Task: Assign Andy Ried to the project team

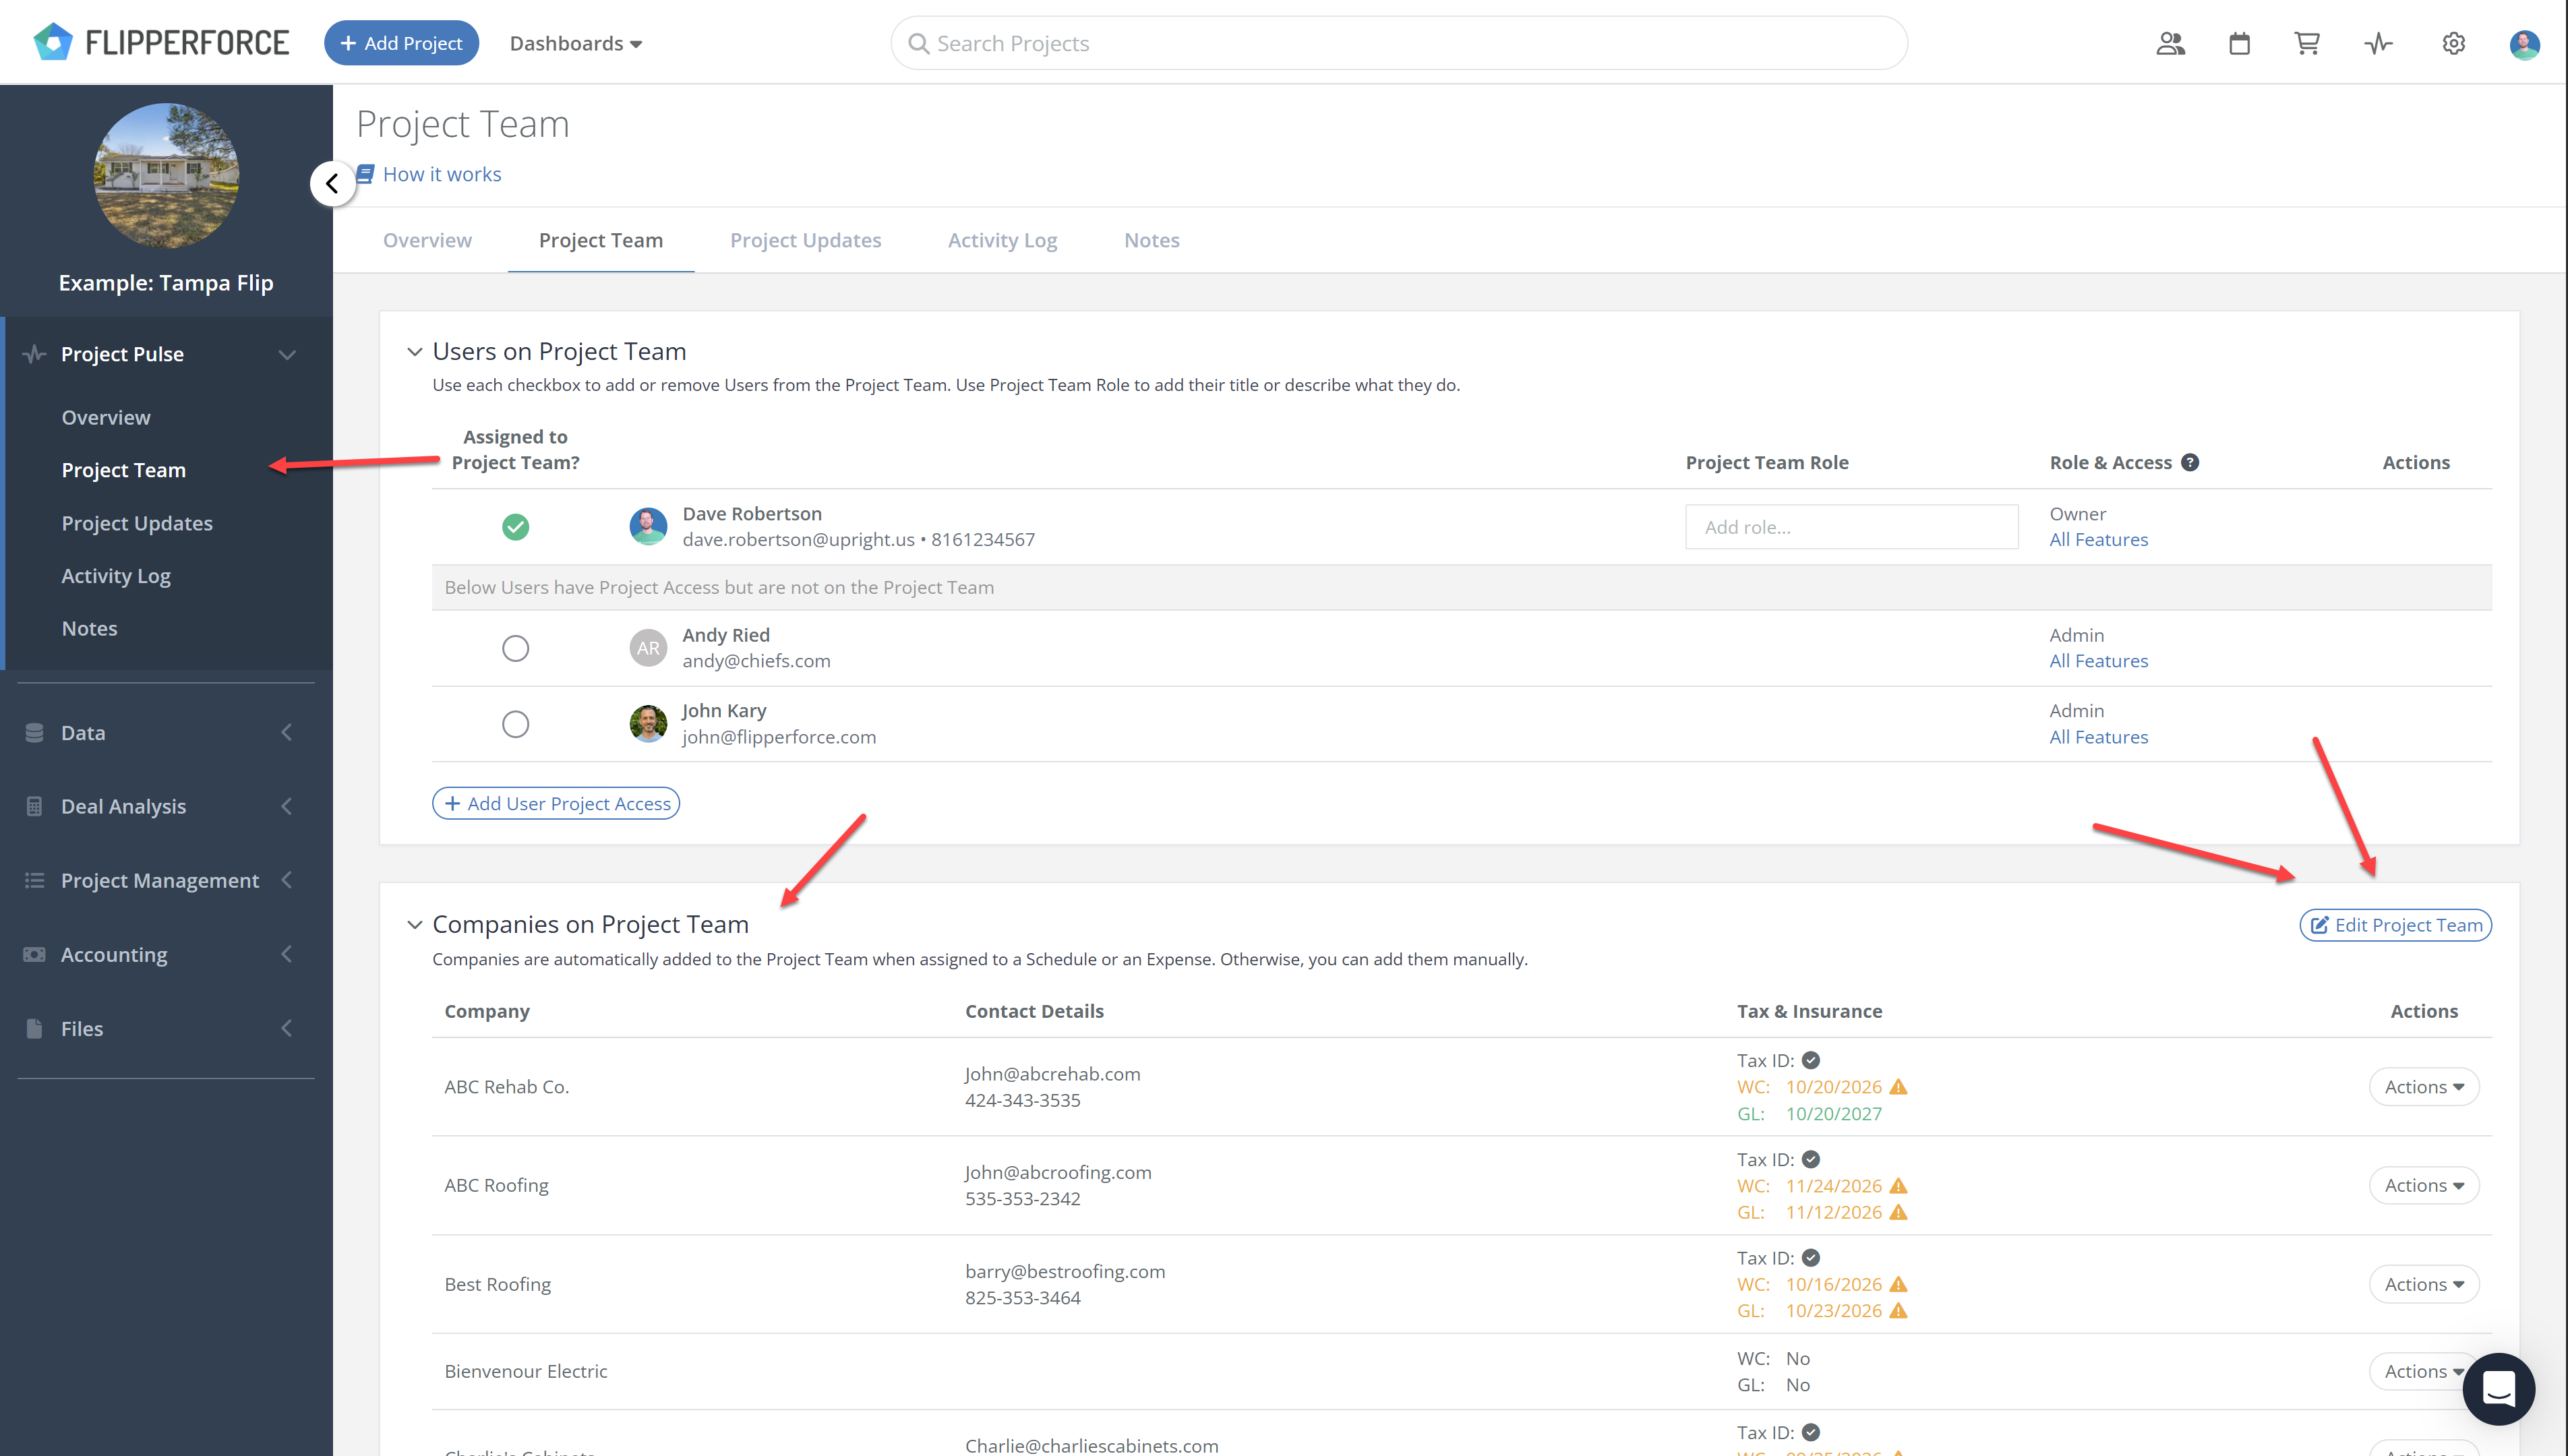Action: click(515, 648)
